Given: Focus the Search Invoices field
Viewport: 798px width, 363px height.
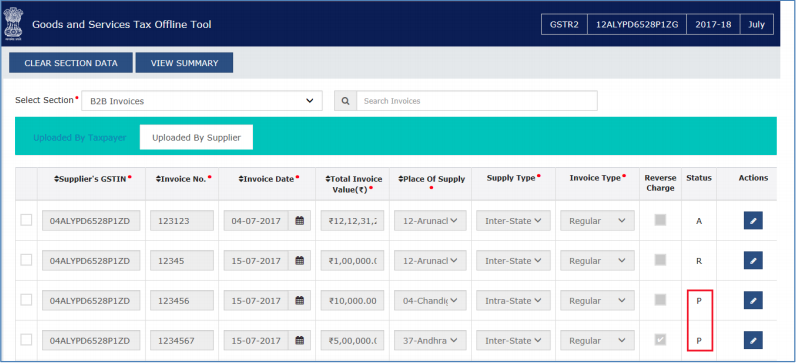Looking at the screenshot, I should [477, 101].
